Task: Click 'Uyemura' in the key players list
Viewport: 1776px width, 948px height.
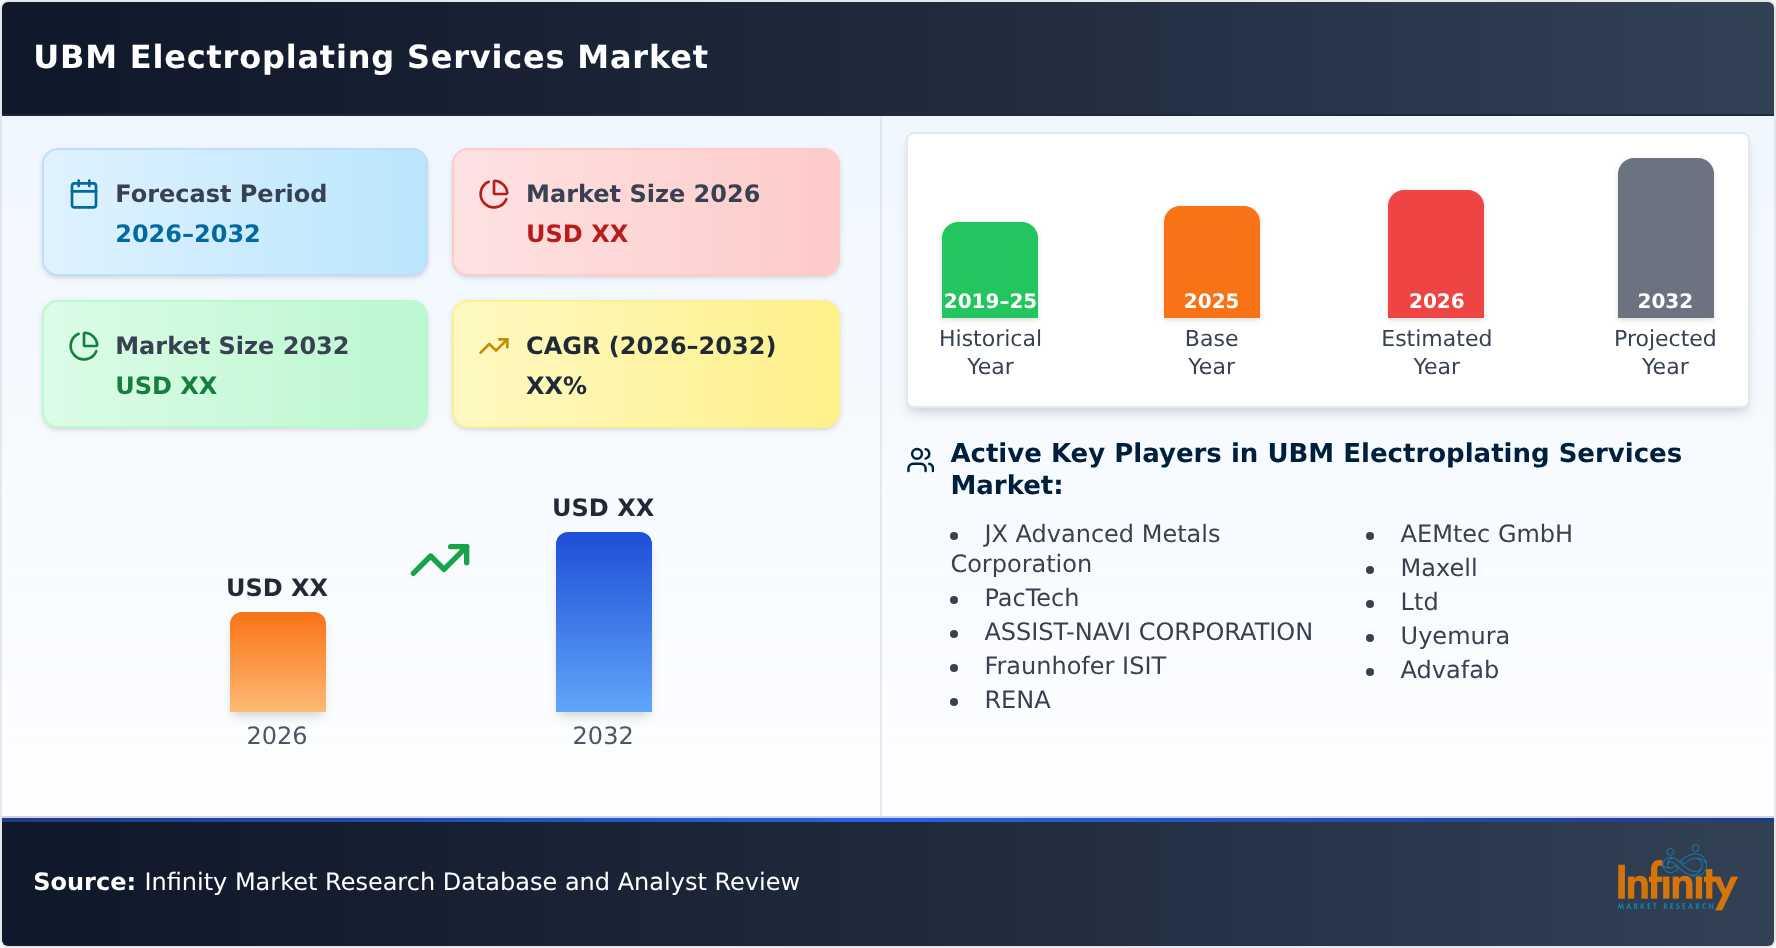Action: coord(1455,636)
